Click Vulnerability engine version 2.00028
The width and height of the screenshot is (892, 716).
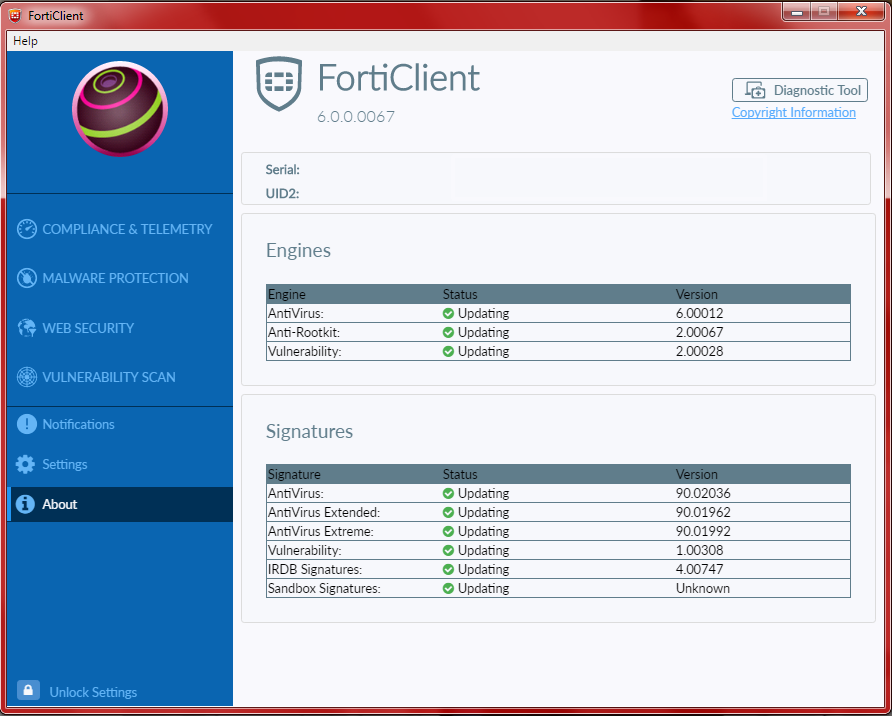coord(699,351)
